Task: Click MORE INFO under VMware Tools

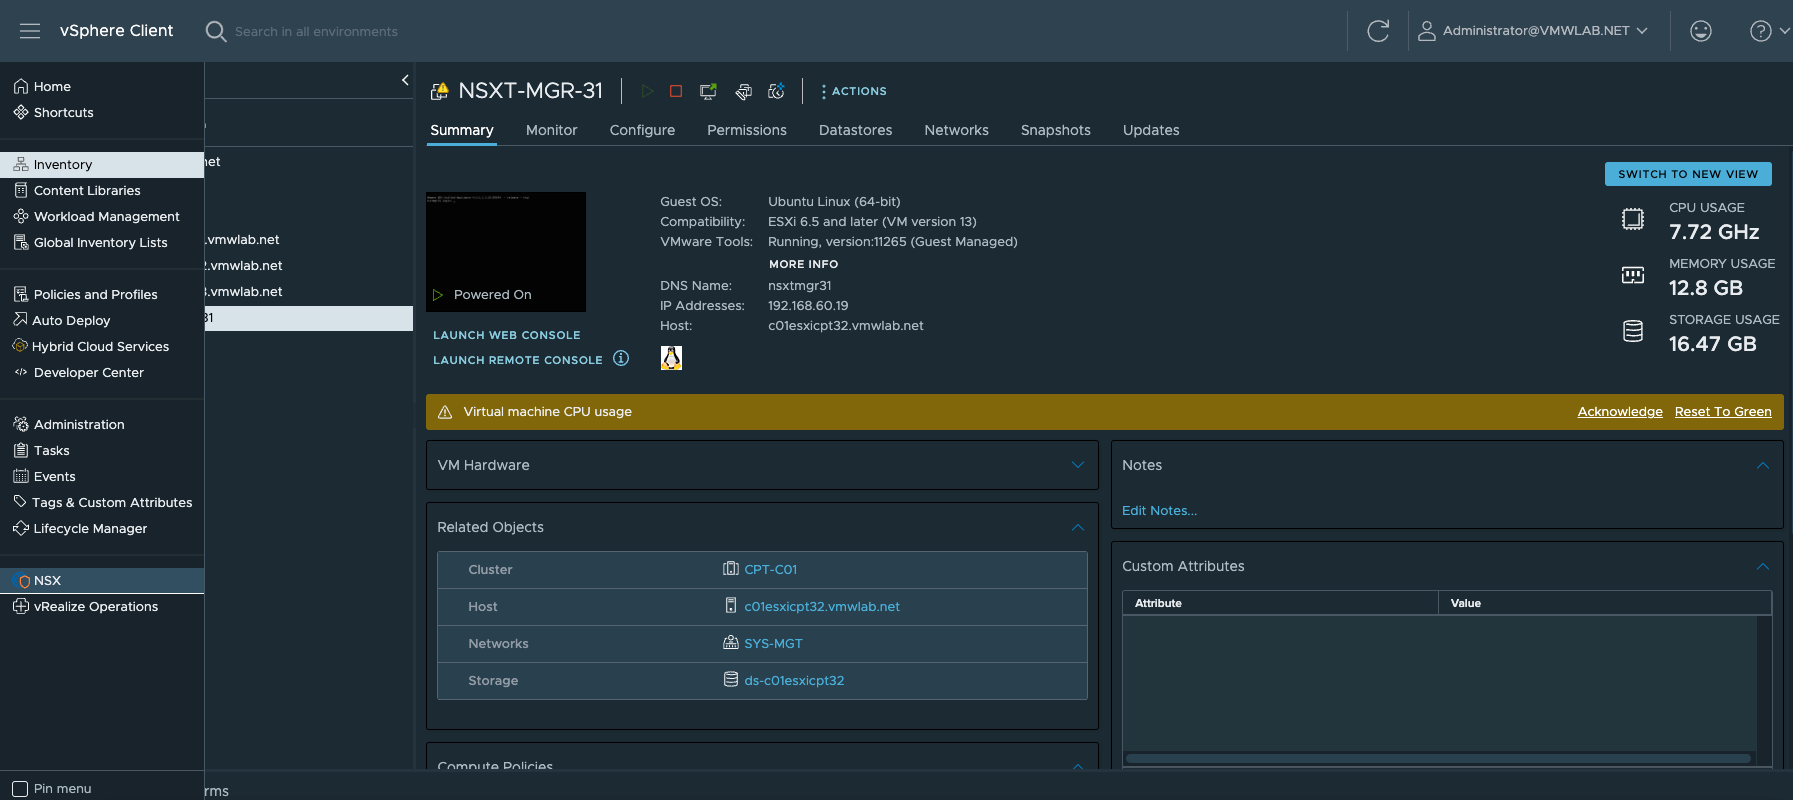Action: tap(803, 264)
